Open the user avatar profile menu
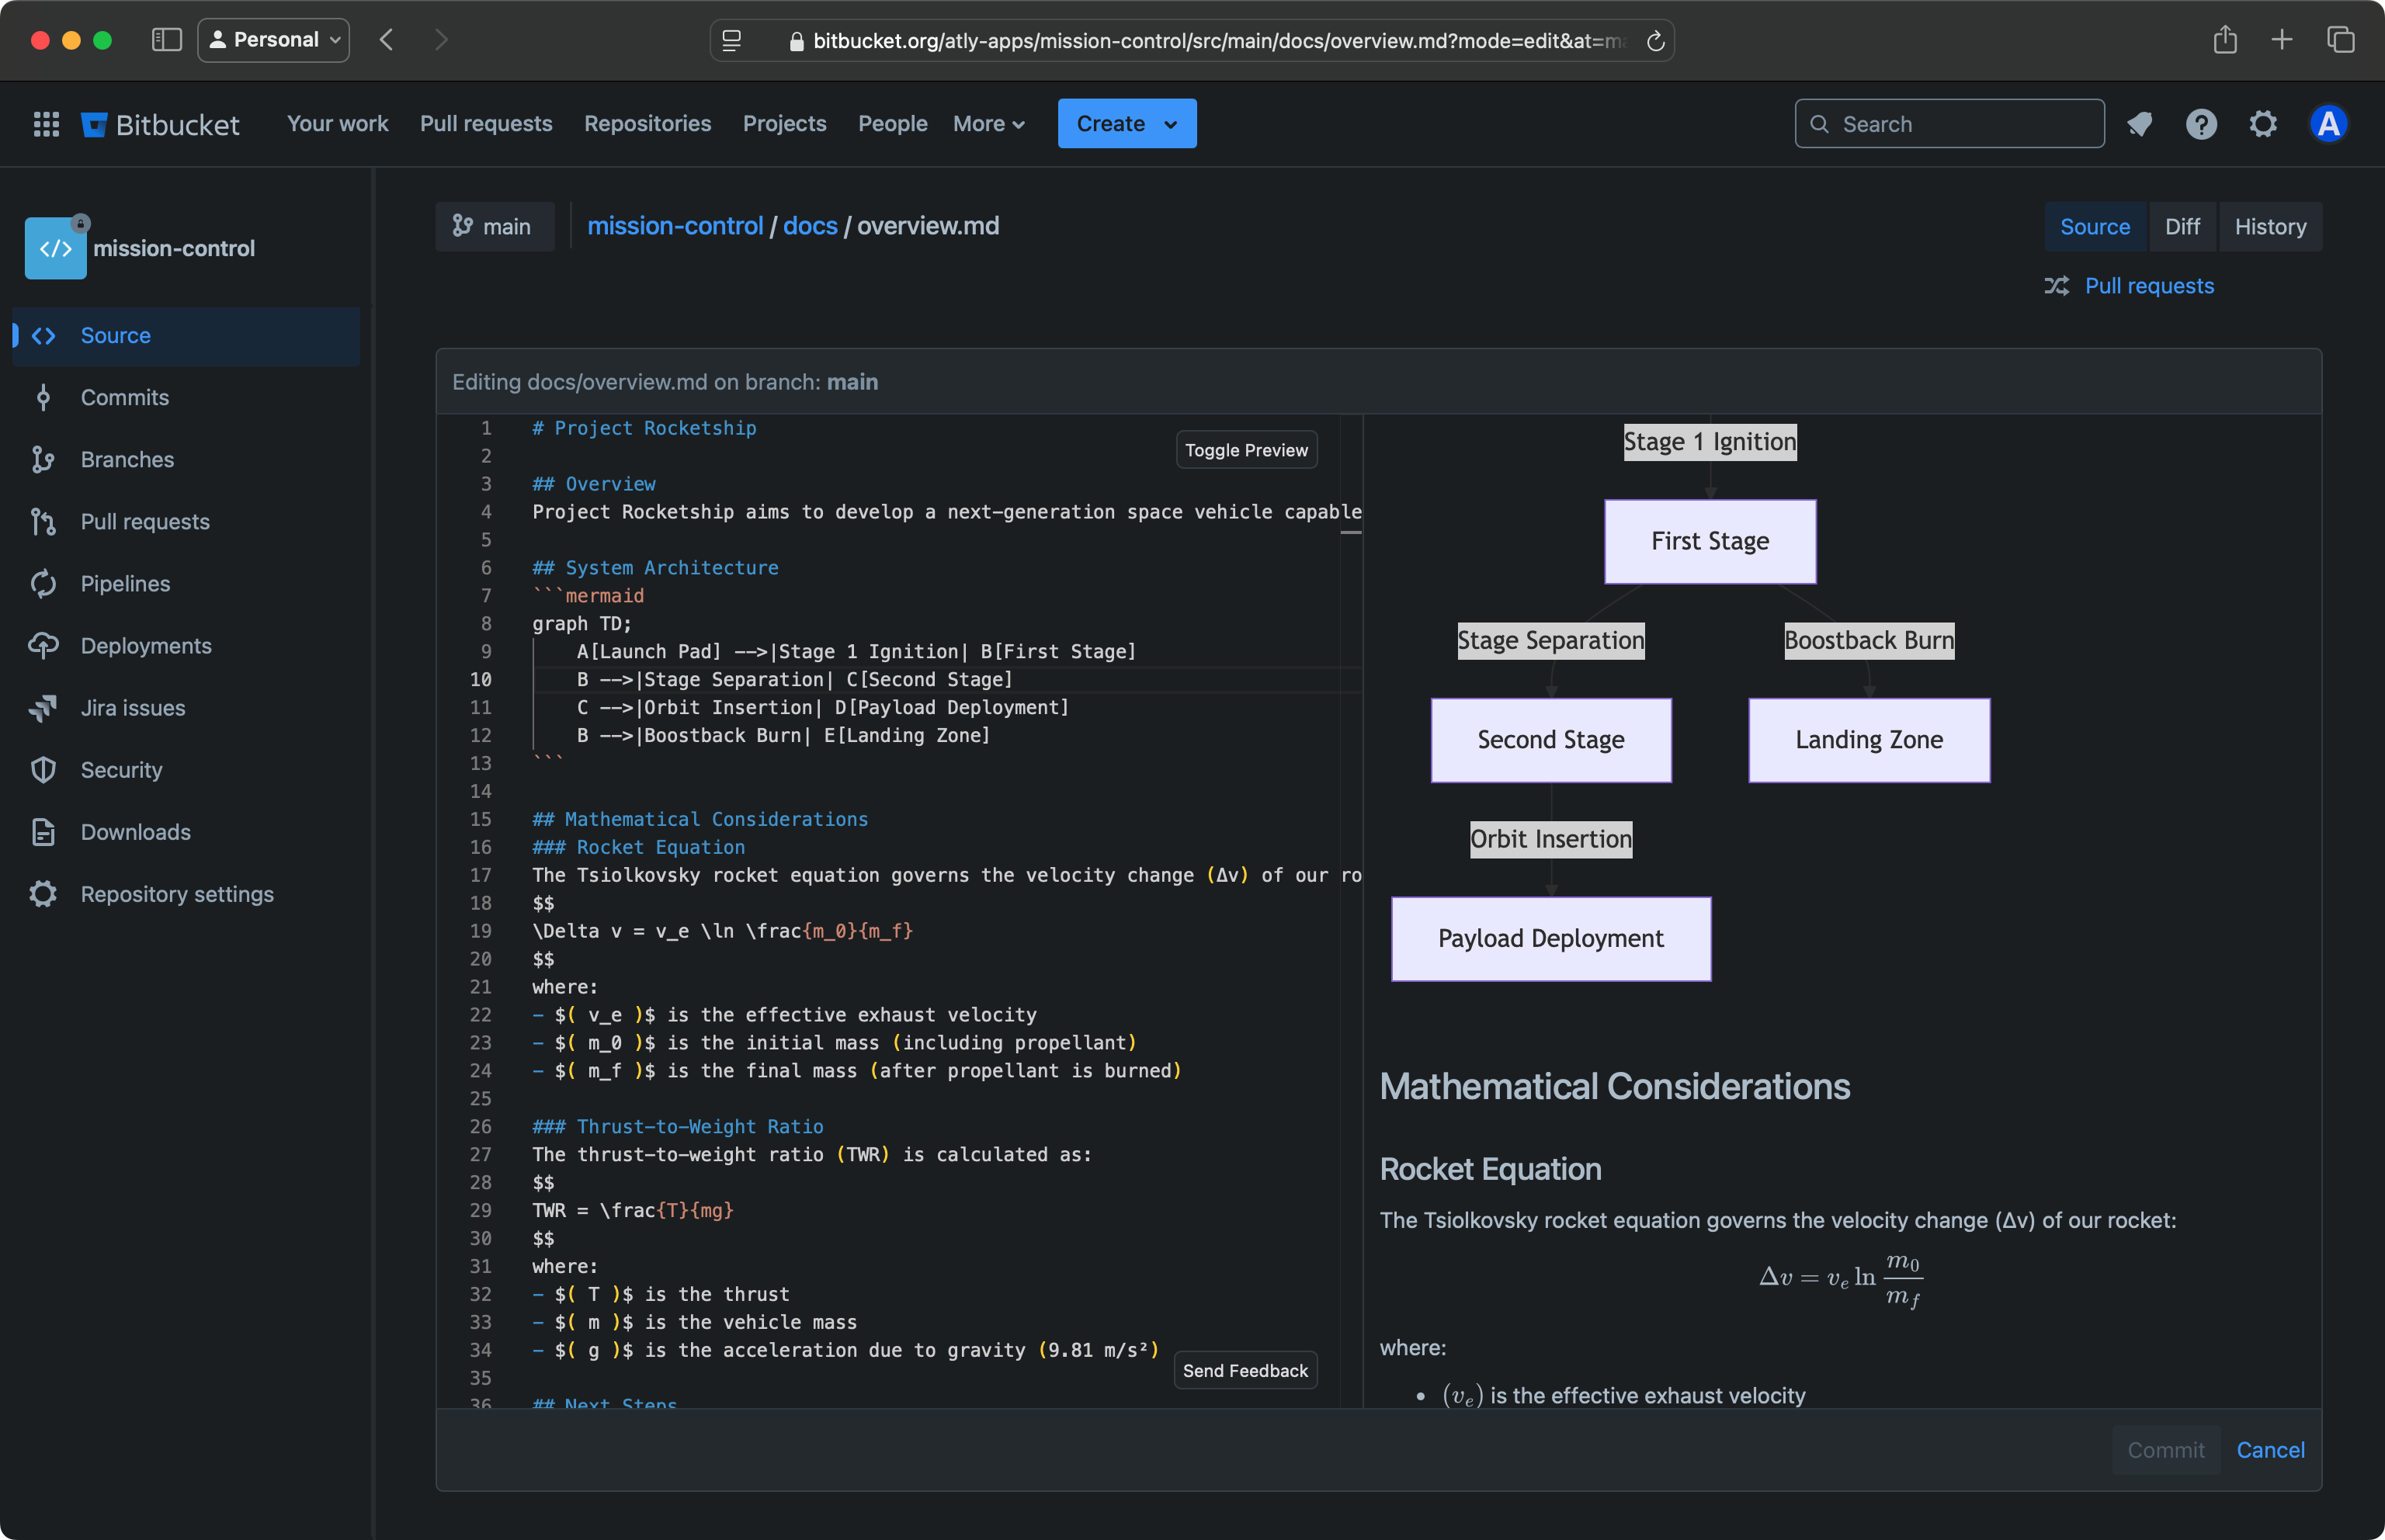 coord(2328,124)
